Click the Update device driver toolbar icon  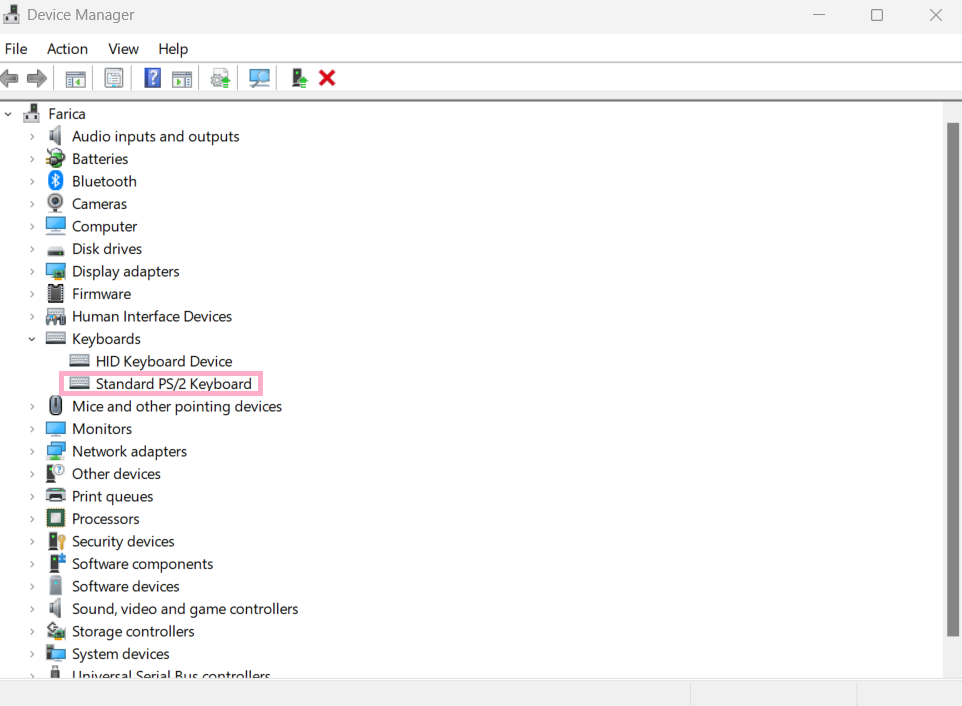pyautogui.click(x=220, y=78)
